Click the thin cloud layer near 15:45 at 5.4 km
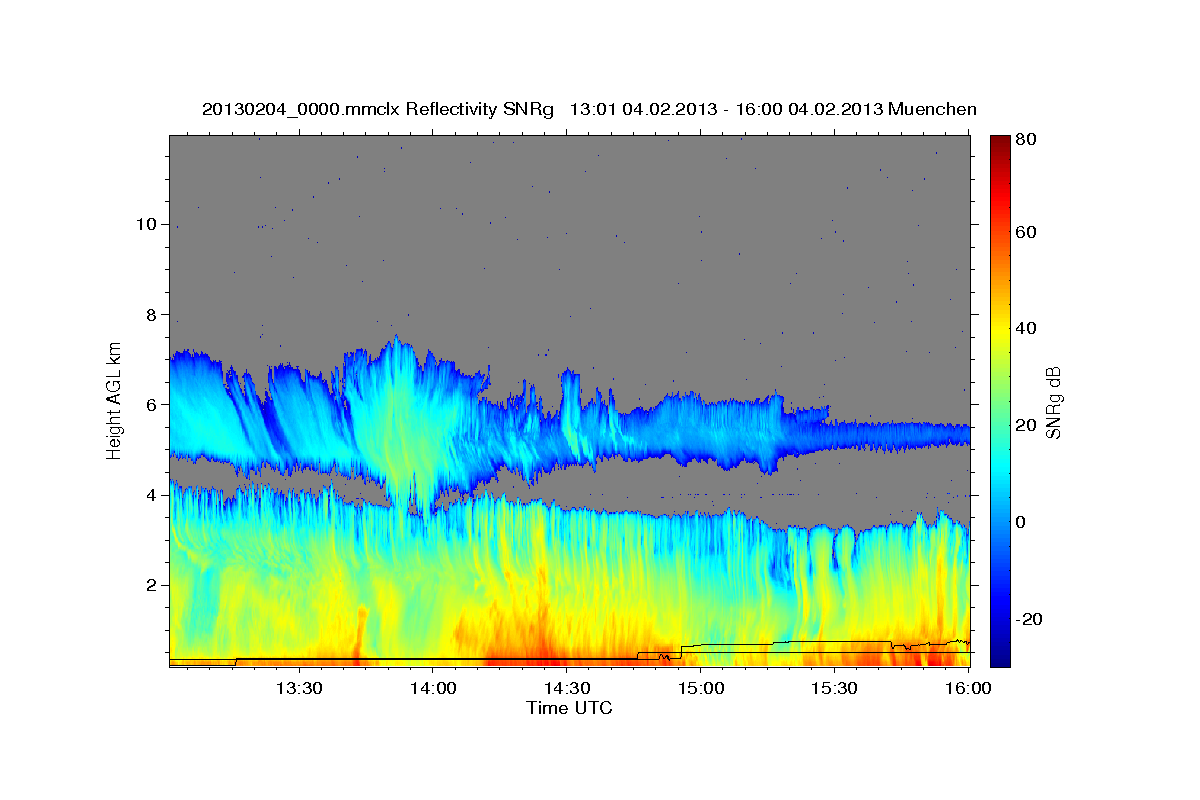The width and height of the screenshot is (1200, 800). click(900, 434)
